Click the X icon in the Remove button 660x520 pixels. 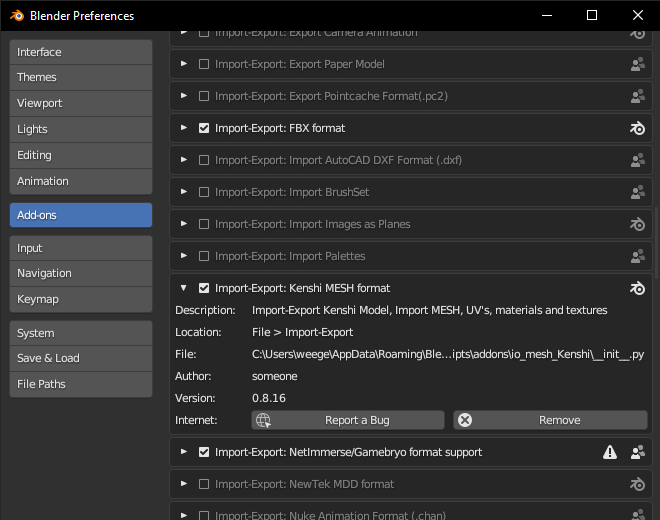[x=465, y=420]
